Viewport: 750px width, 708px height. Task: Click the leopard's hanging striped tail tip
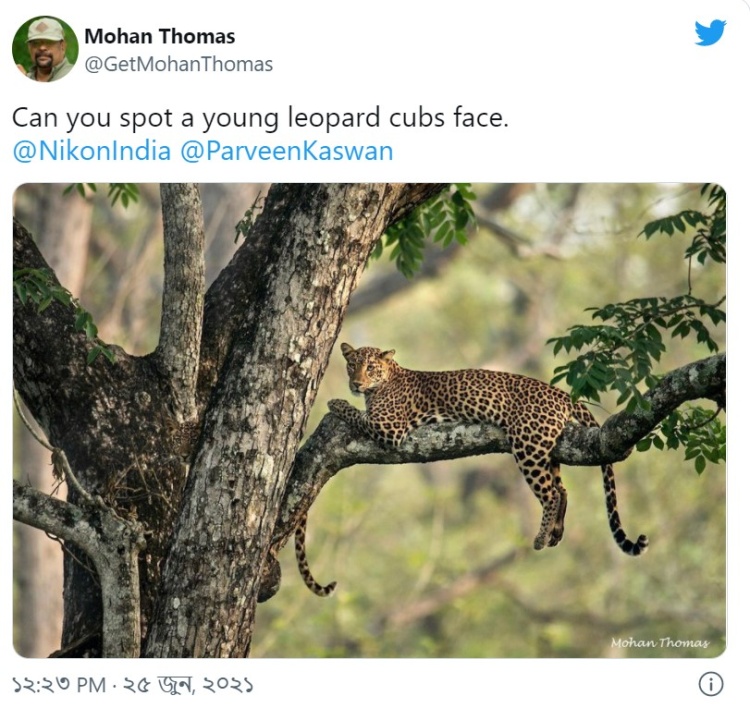pyautogui.click(x=632, y=544)
